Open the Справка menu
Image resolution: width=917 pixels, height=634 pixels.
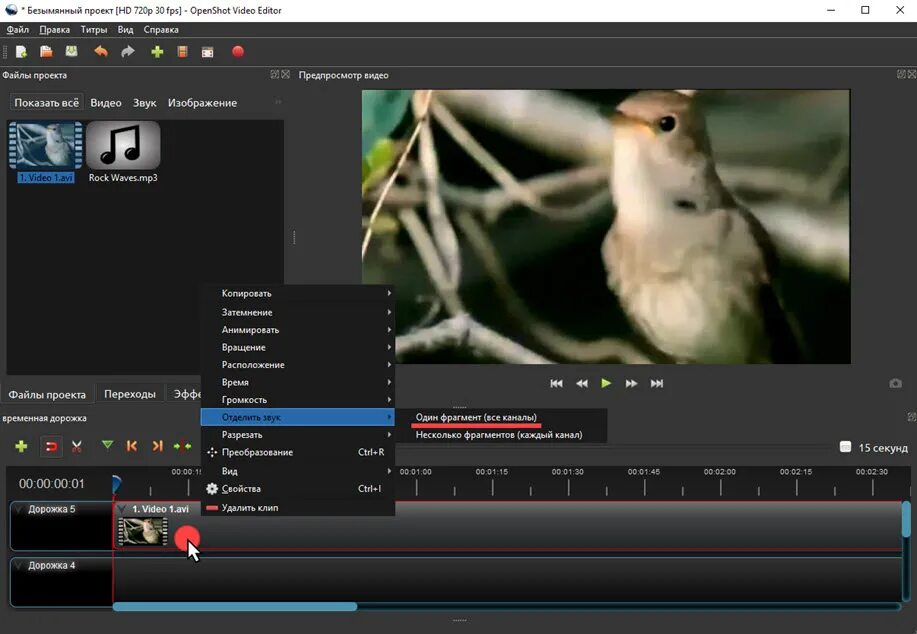tap(161, 29)
